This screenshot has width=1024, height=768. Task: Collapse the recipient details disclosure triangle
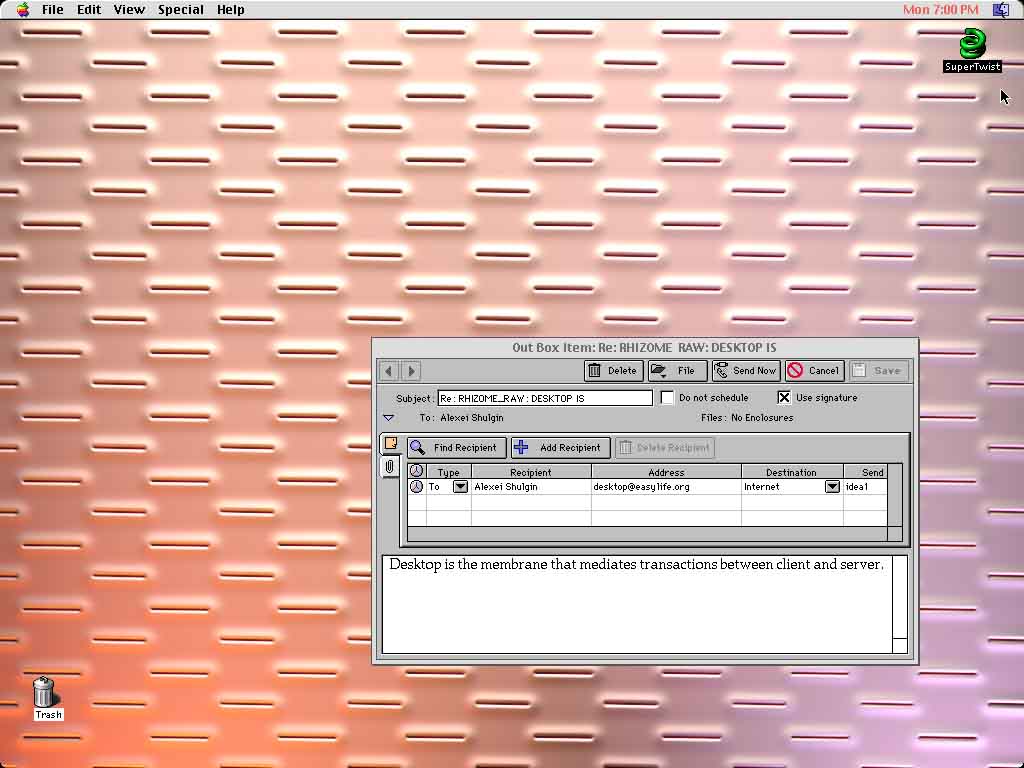coord(389,418)
